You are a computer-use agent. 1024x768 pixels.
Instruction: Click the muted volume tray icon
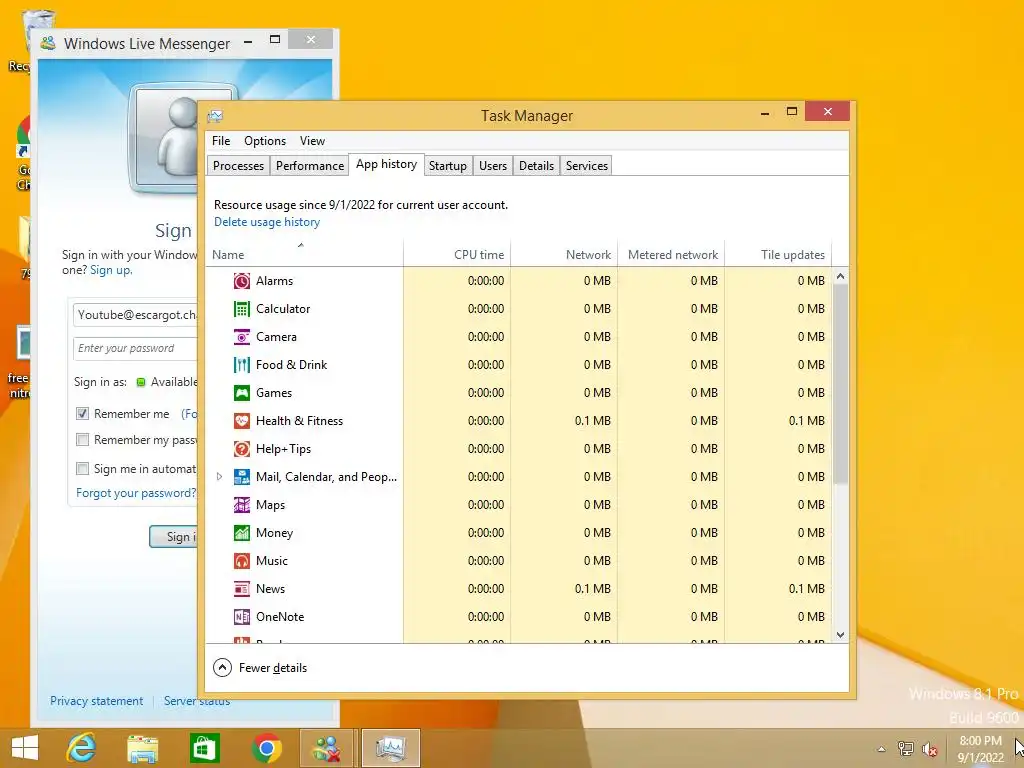tap(930, 749)
